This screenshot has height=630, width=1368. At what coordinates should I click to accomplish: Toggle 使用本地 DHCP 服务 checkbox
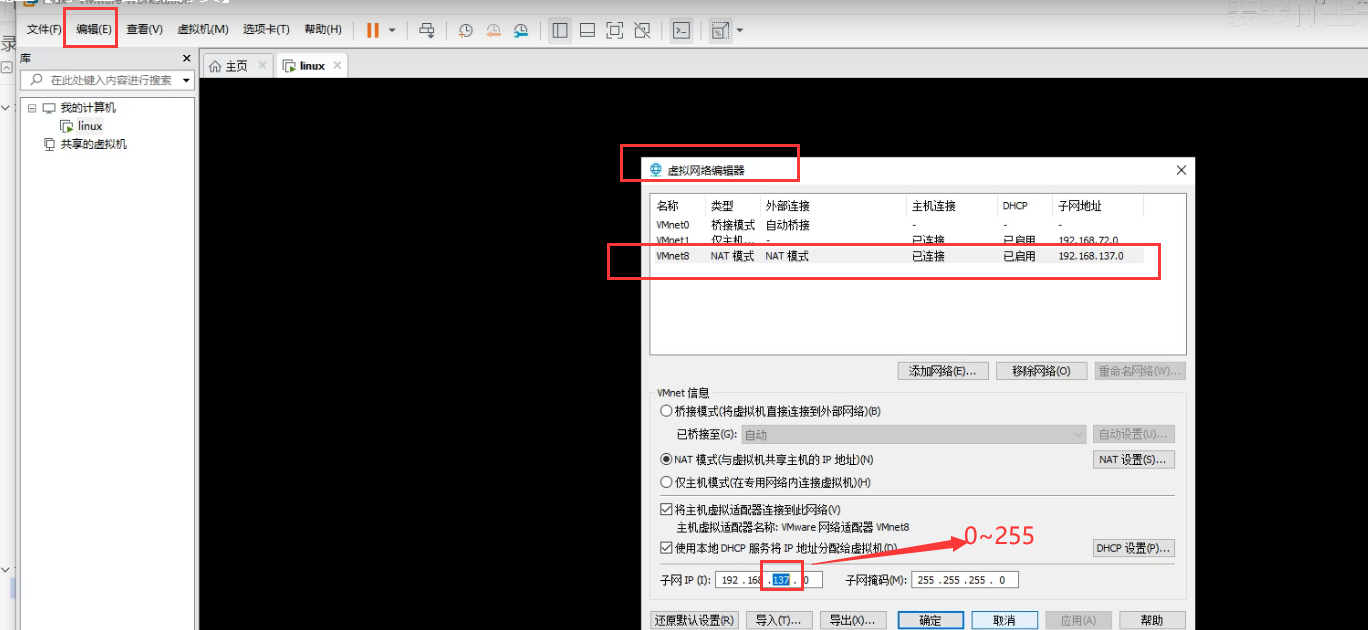click(667, 548)
